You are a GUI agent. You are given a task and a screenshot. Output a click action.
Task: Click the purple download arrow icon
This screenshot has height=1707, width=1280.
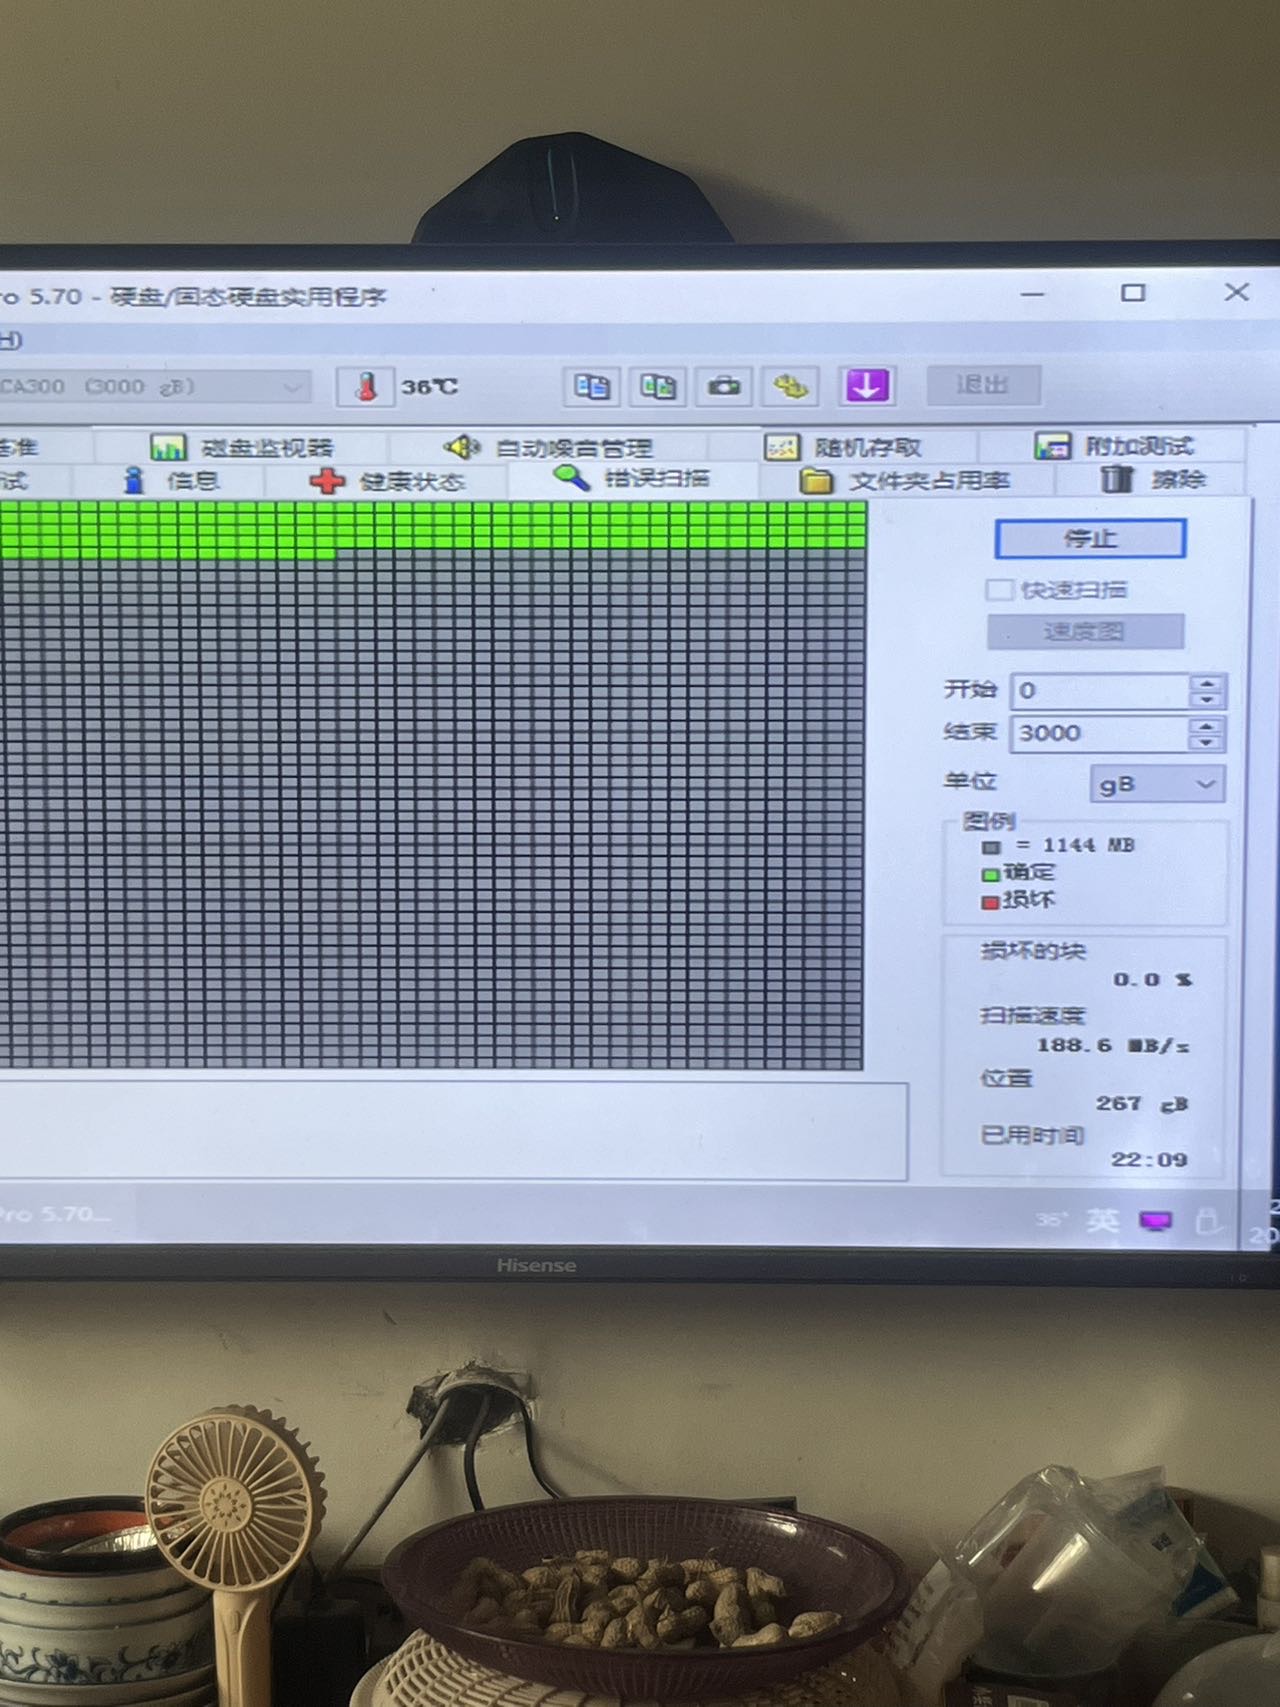point(866,385)
